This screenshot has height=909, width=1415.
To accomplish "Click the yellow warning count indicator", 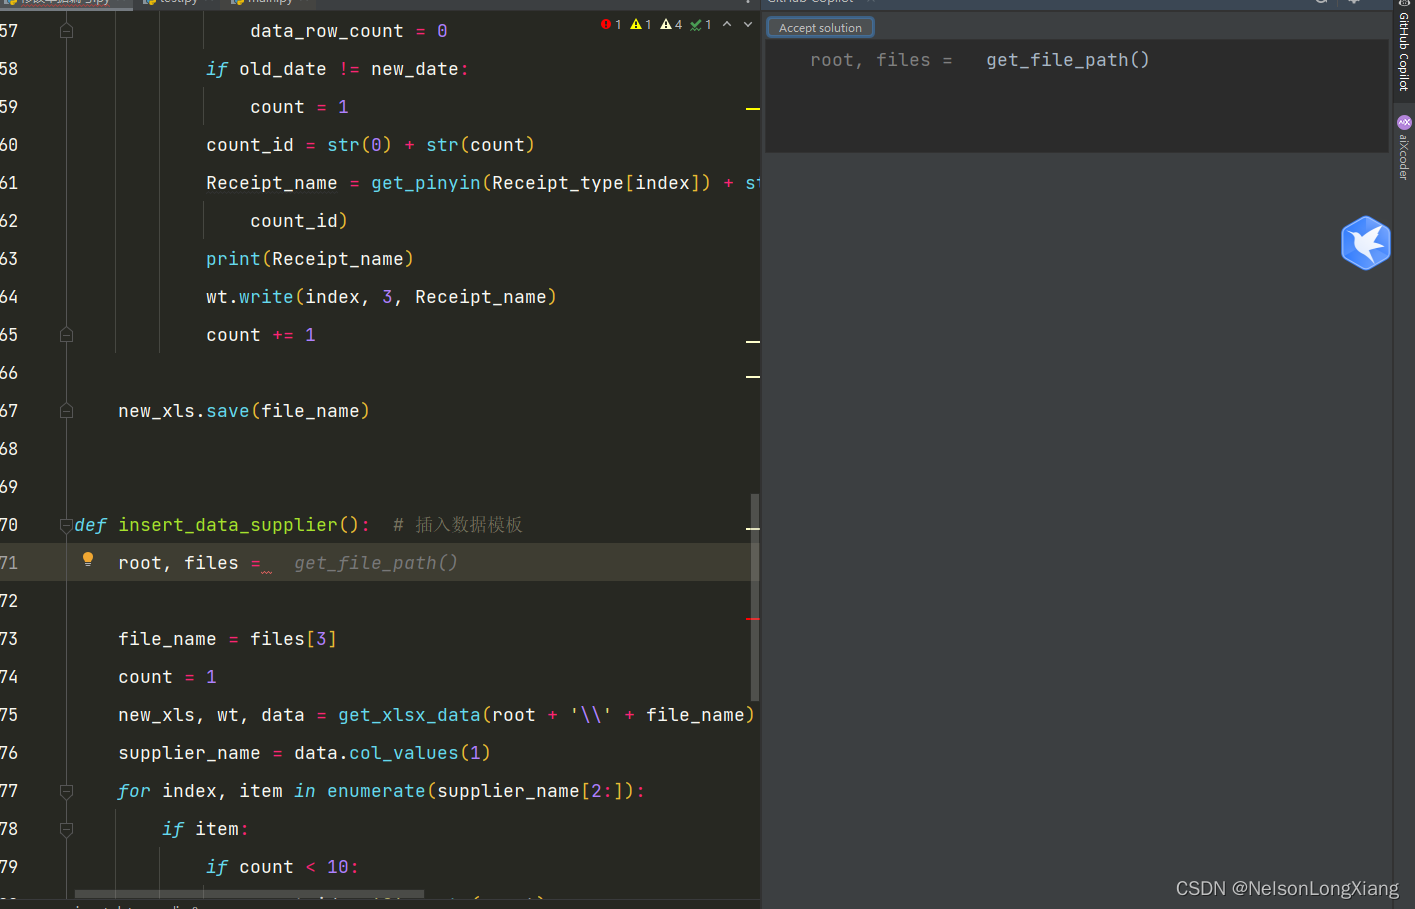I will [x=641, y=24].
